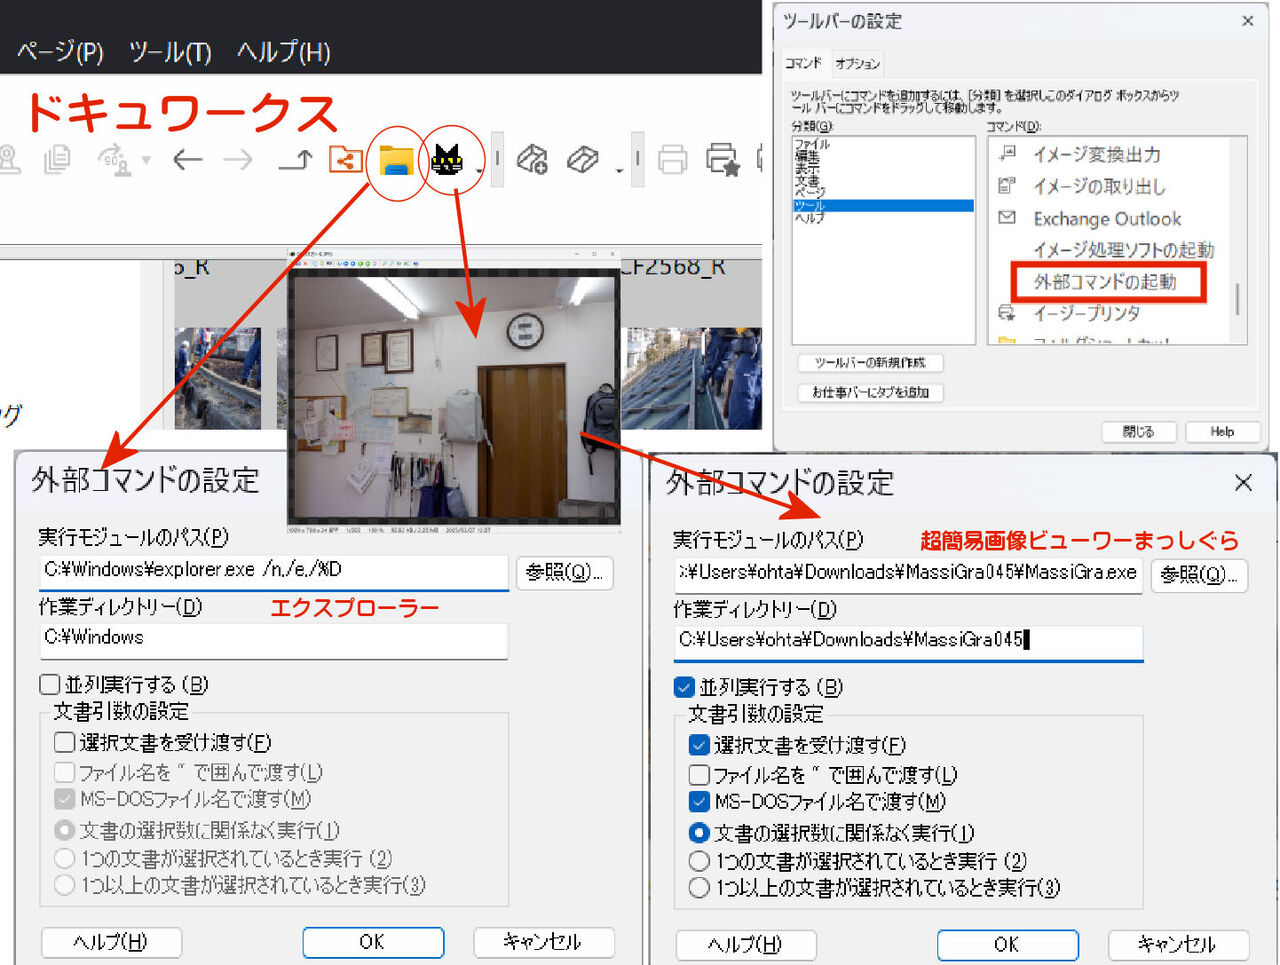This screenshot has width=1280, height=965.
Task: Click the greyed printer toolbar icon
Action: pyautogui.click(x=673, y=159)
